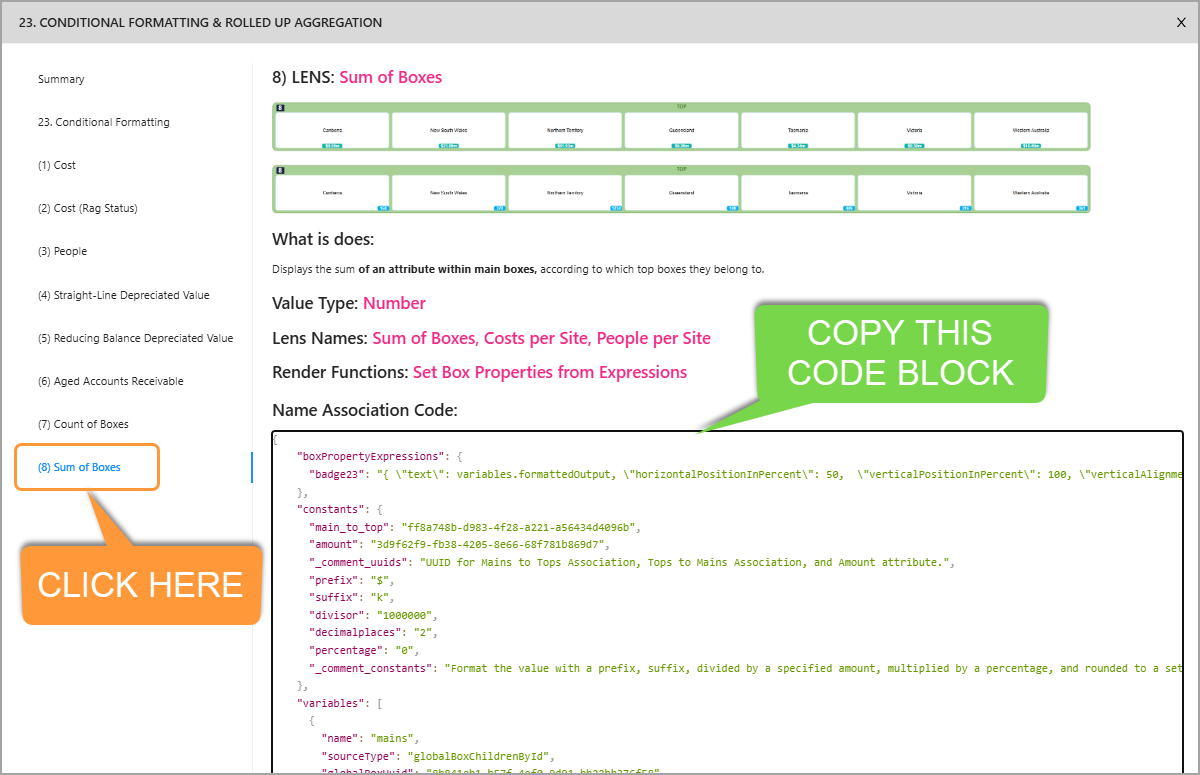
Task: Click the Tasmania box in second diagram
Action: [x=797, y=193]
